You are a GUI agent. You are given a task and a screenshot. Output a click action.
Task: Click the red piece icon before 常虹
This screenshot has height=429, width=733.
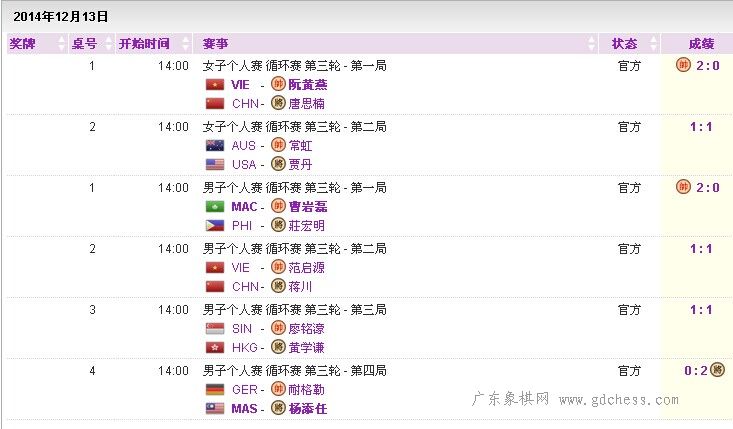click(x=278, y=146)
